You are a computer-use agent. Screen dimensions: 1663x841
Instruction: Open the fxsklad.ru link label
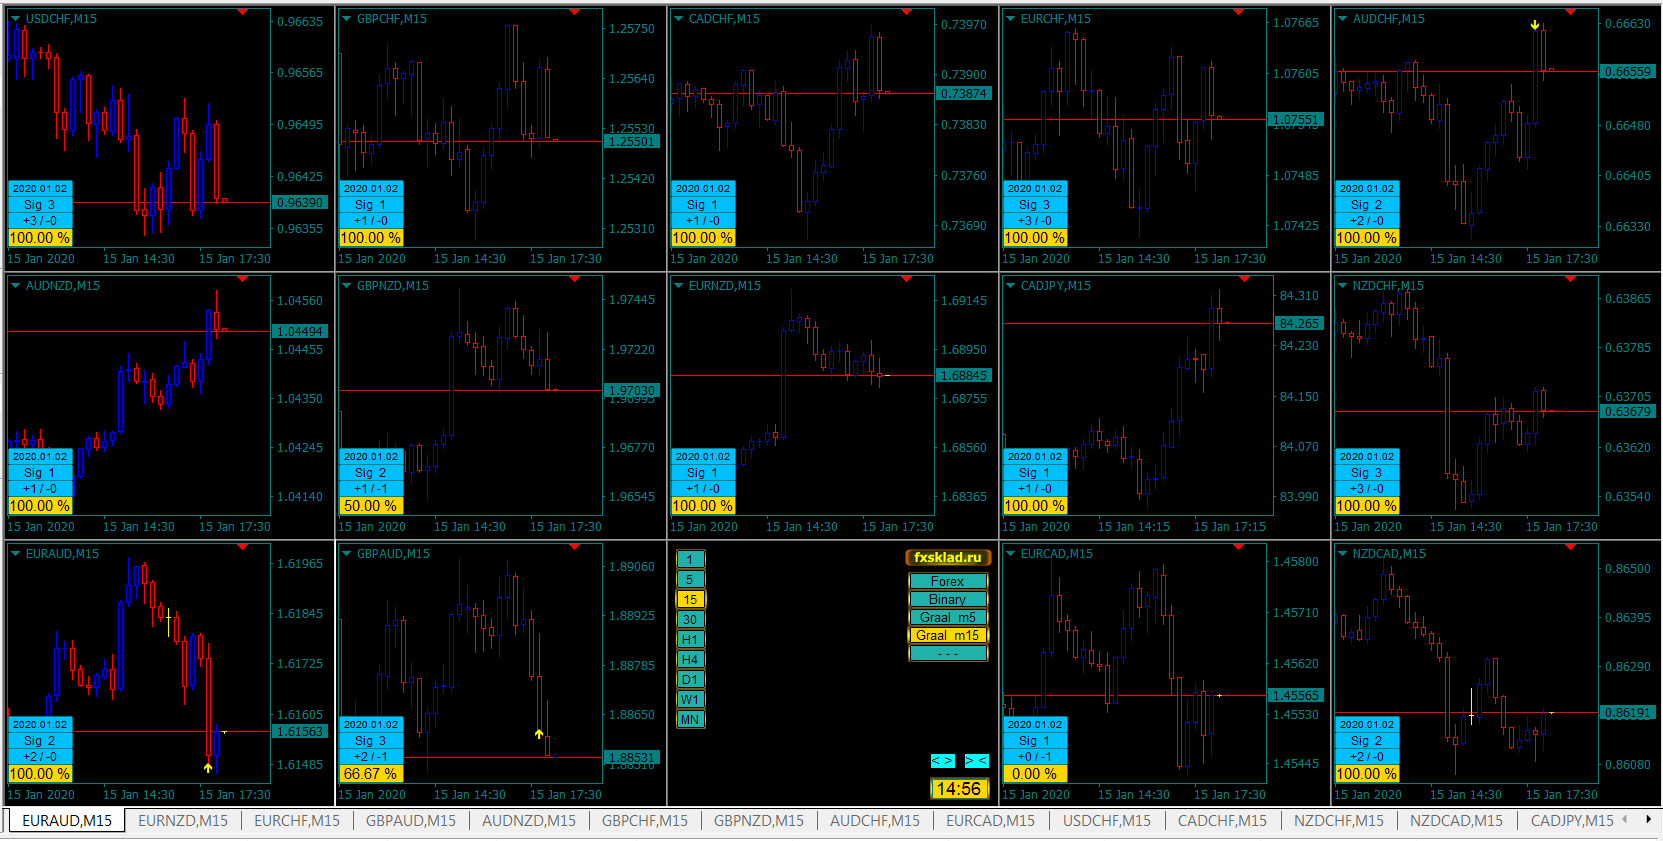pyautogui.click(x=947, y=558)
